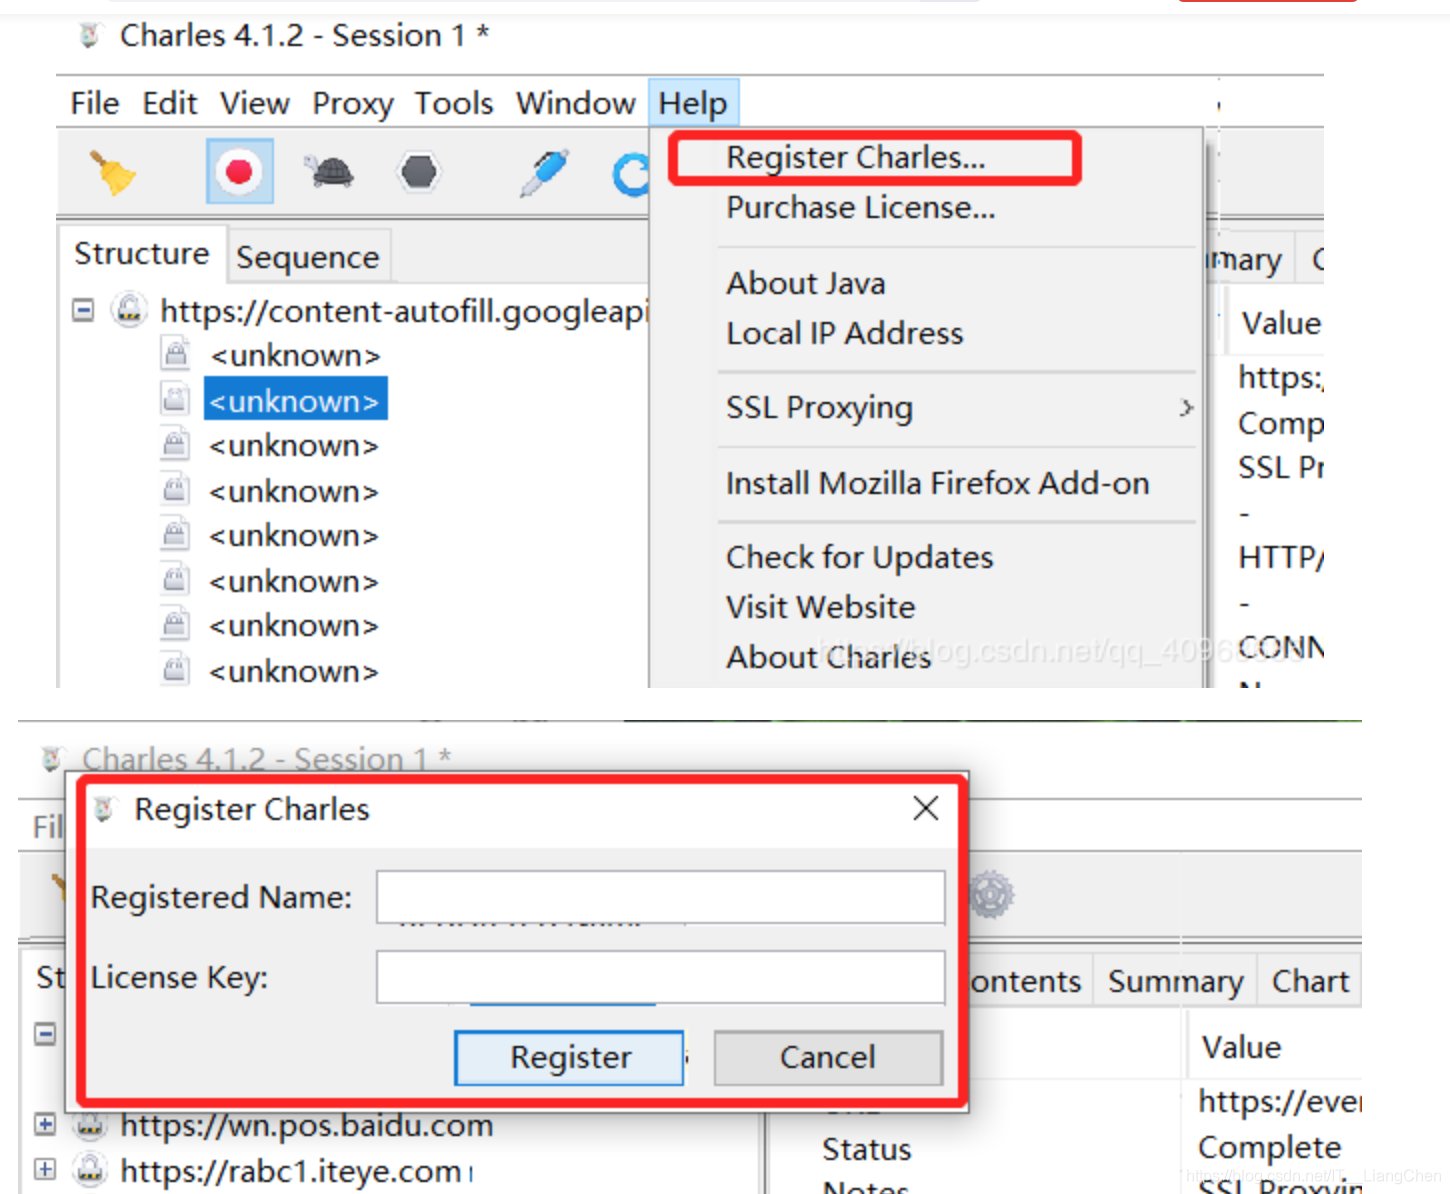Select https://wn.pos.baidu.com host row

[306, 1126]
